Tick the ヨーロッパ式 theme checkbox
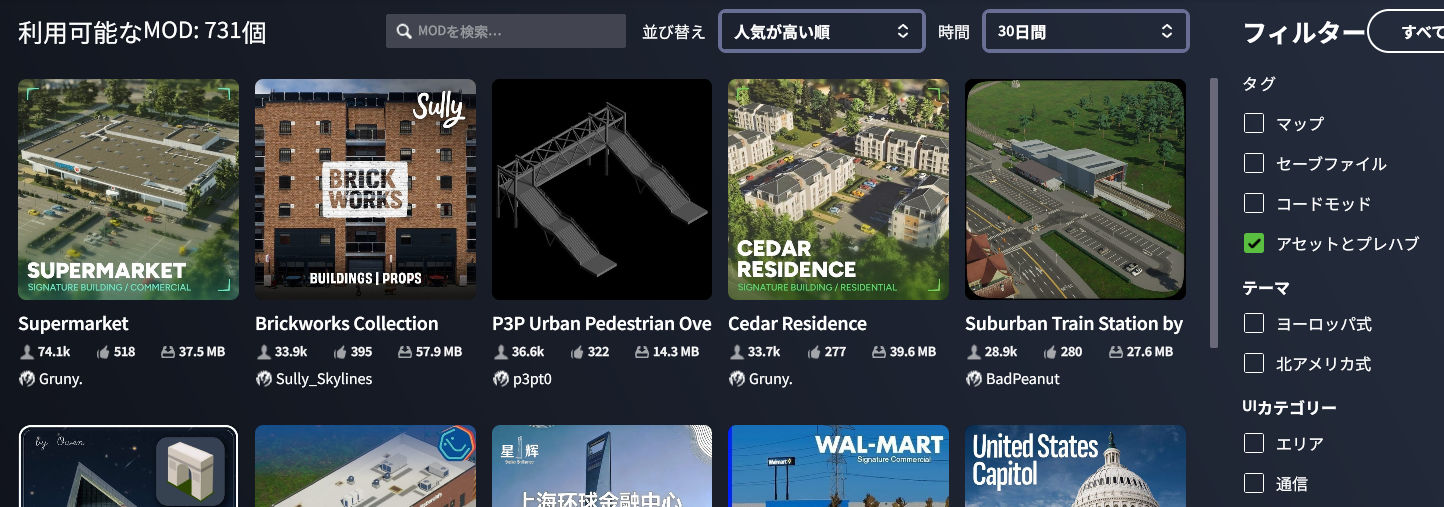Screen dimensions: 1444x507 point(1254,324)
